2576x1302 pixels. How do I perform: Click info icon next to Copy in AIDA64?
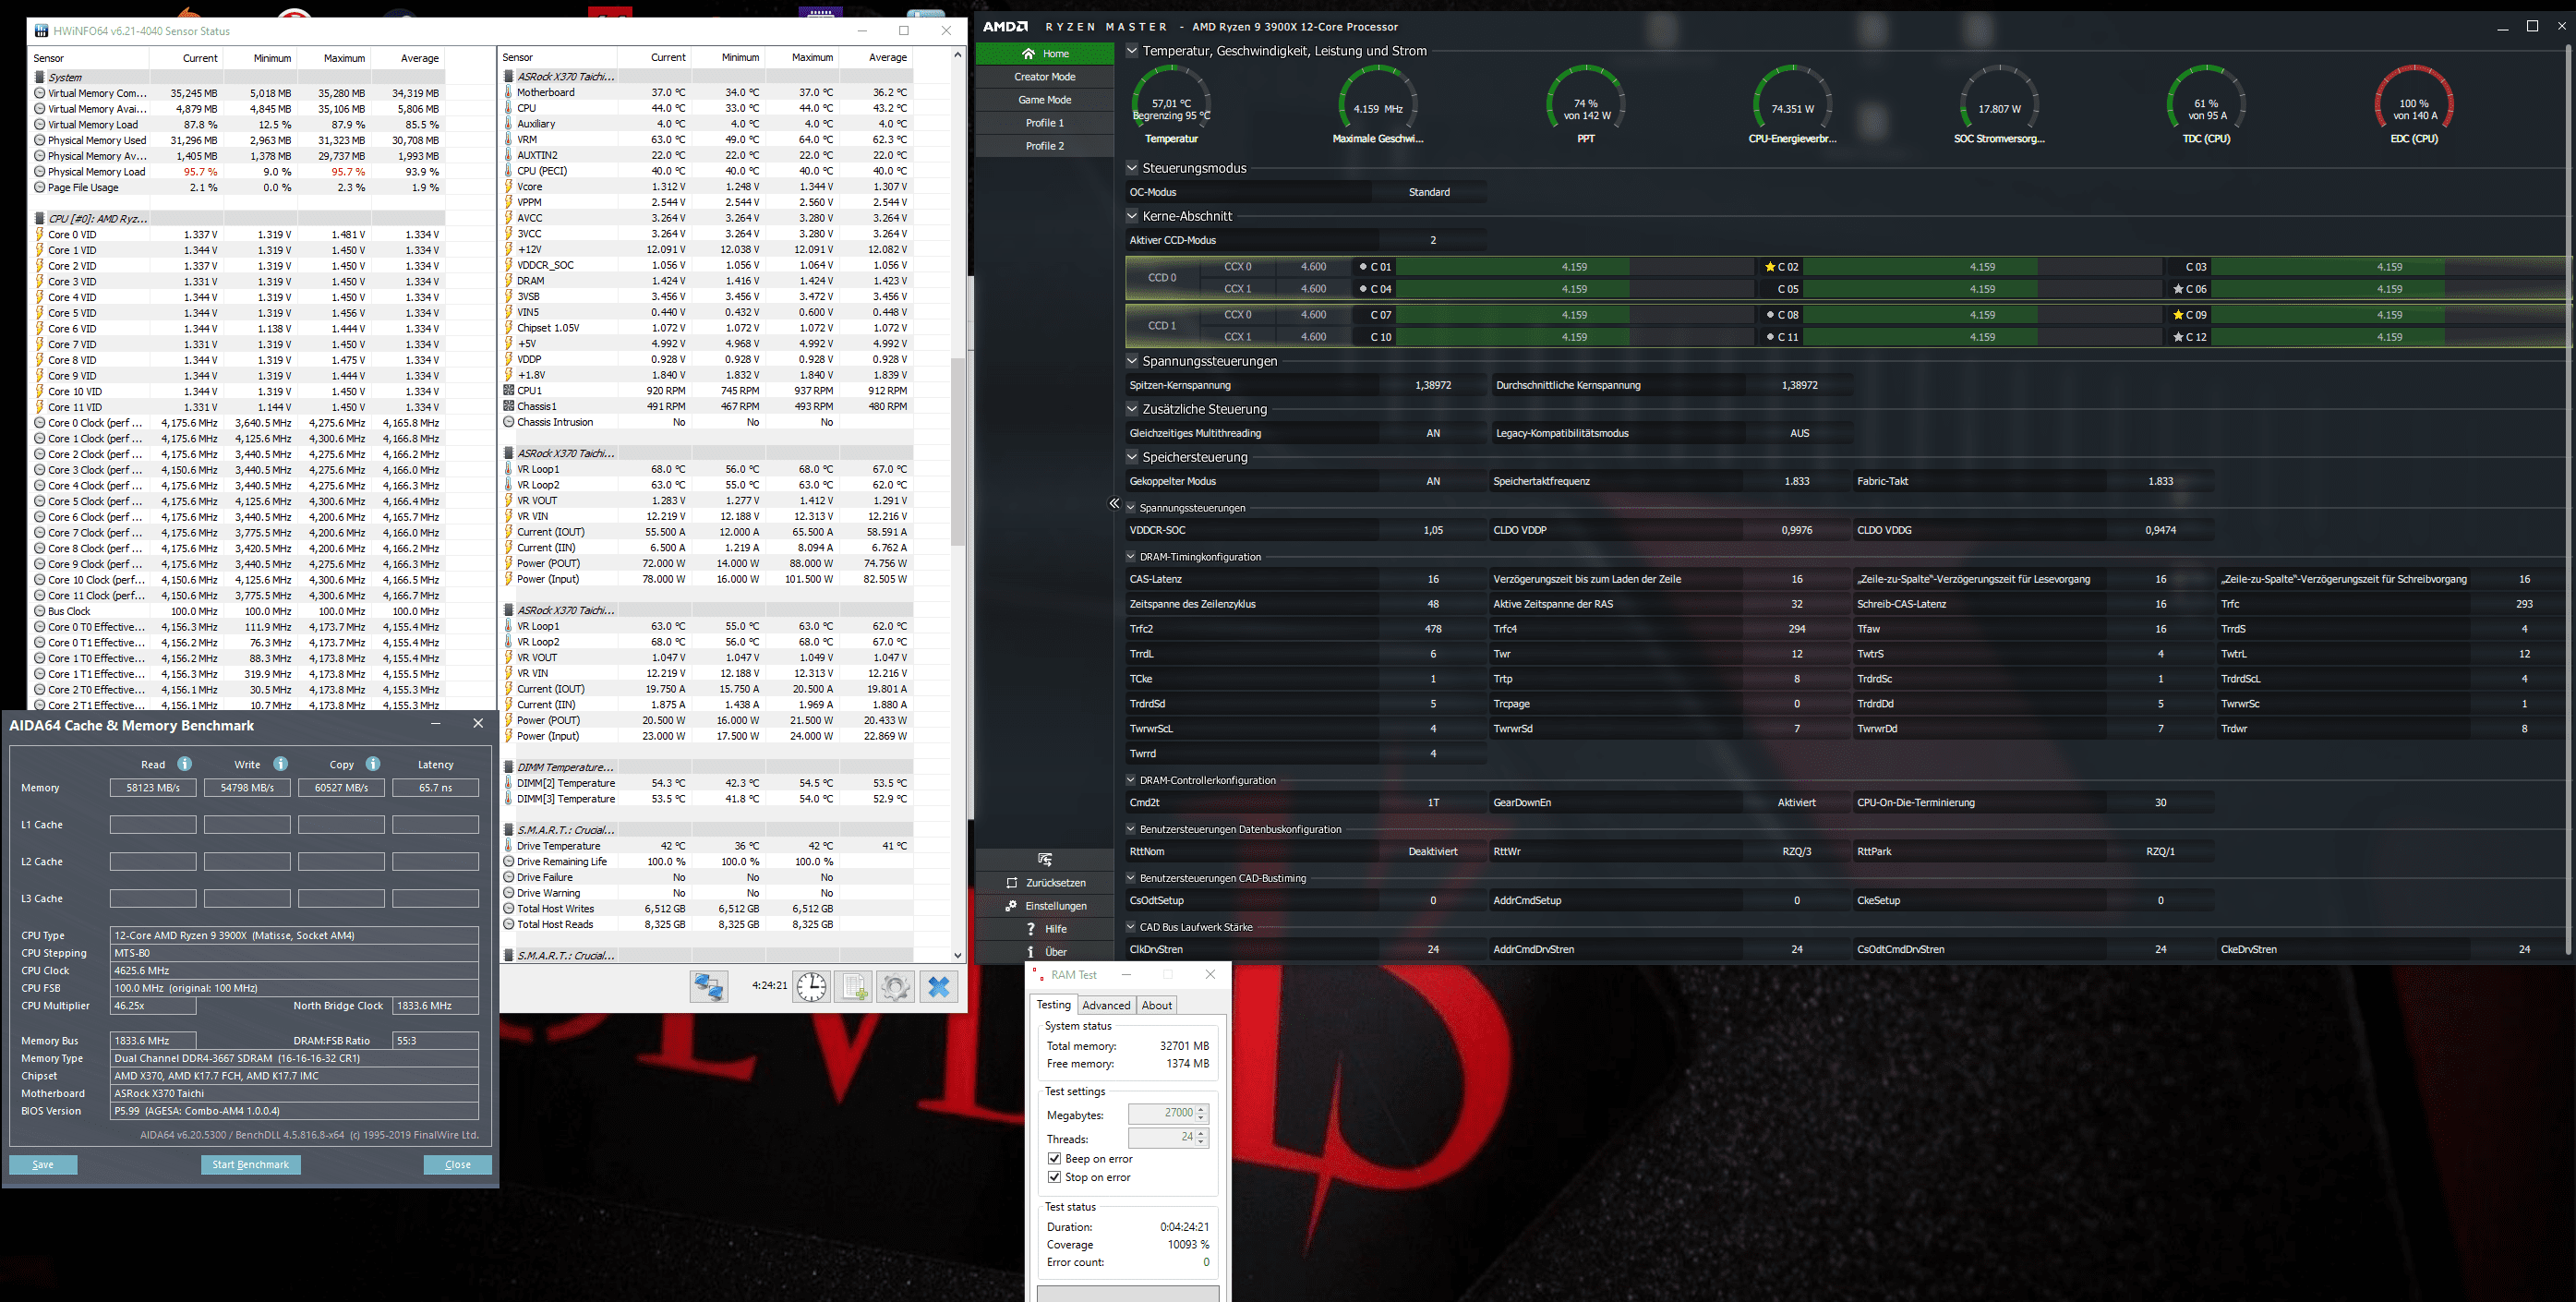(x=373, y=764)
